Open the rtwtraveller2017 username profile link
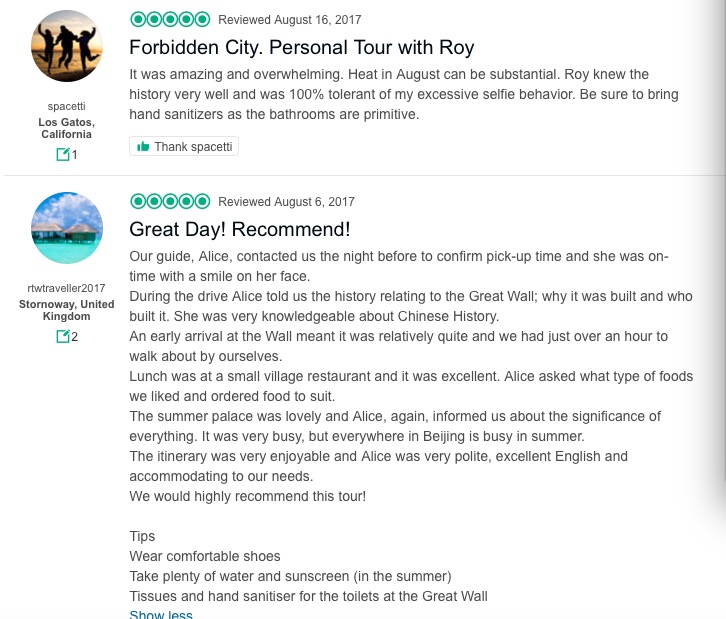Screen dimensions: 726x619 tap(67, 288)
